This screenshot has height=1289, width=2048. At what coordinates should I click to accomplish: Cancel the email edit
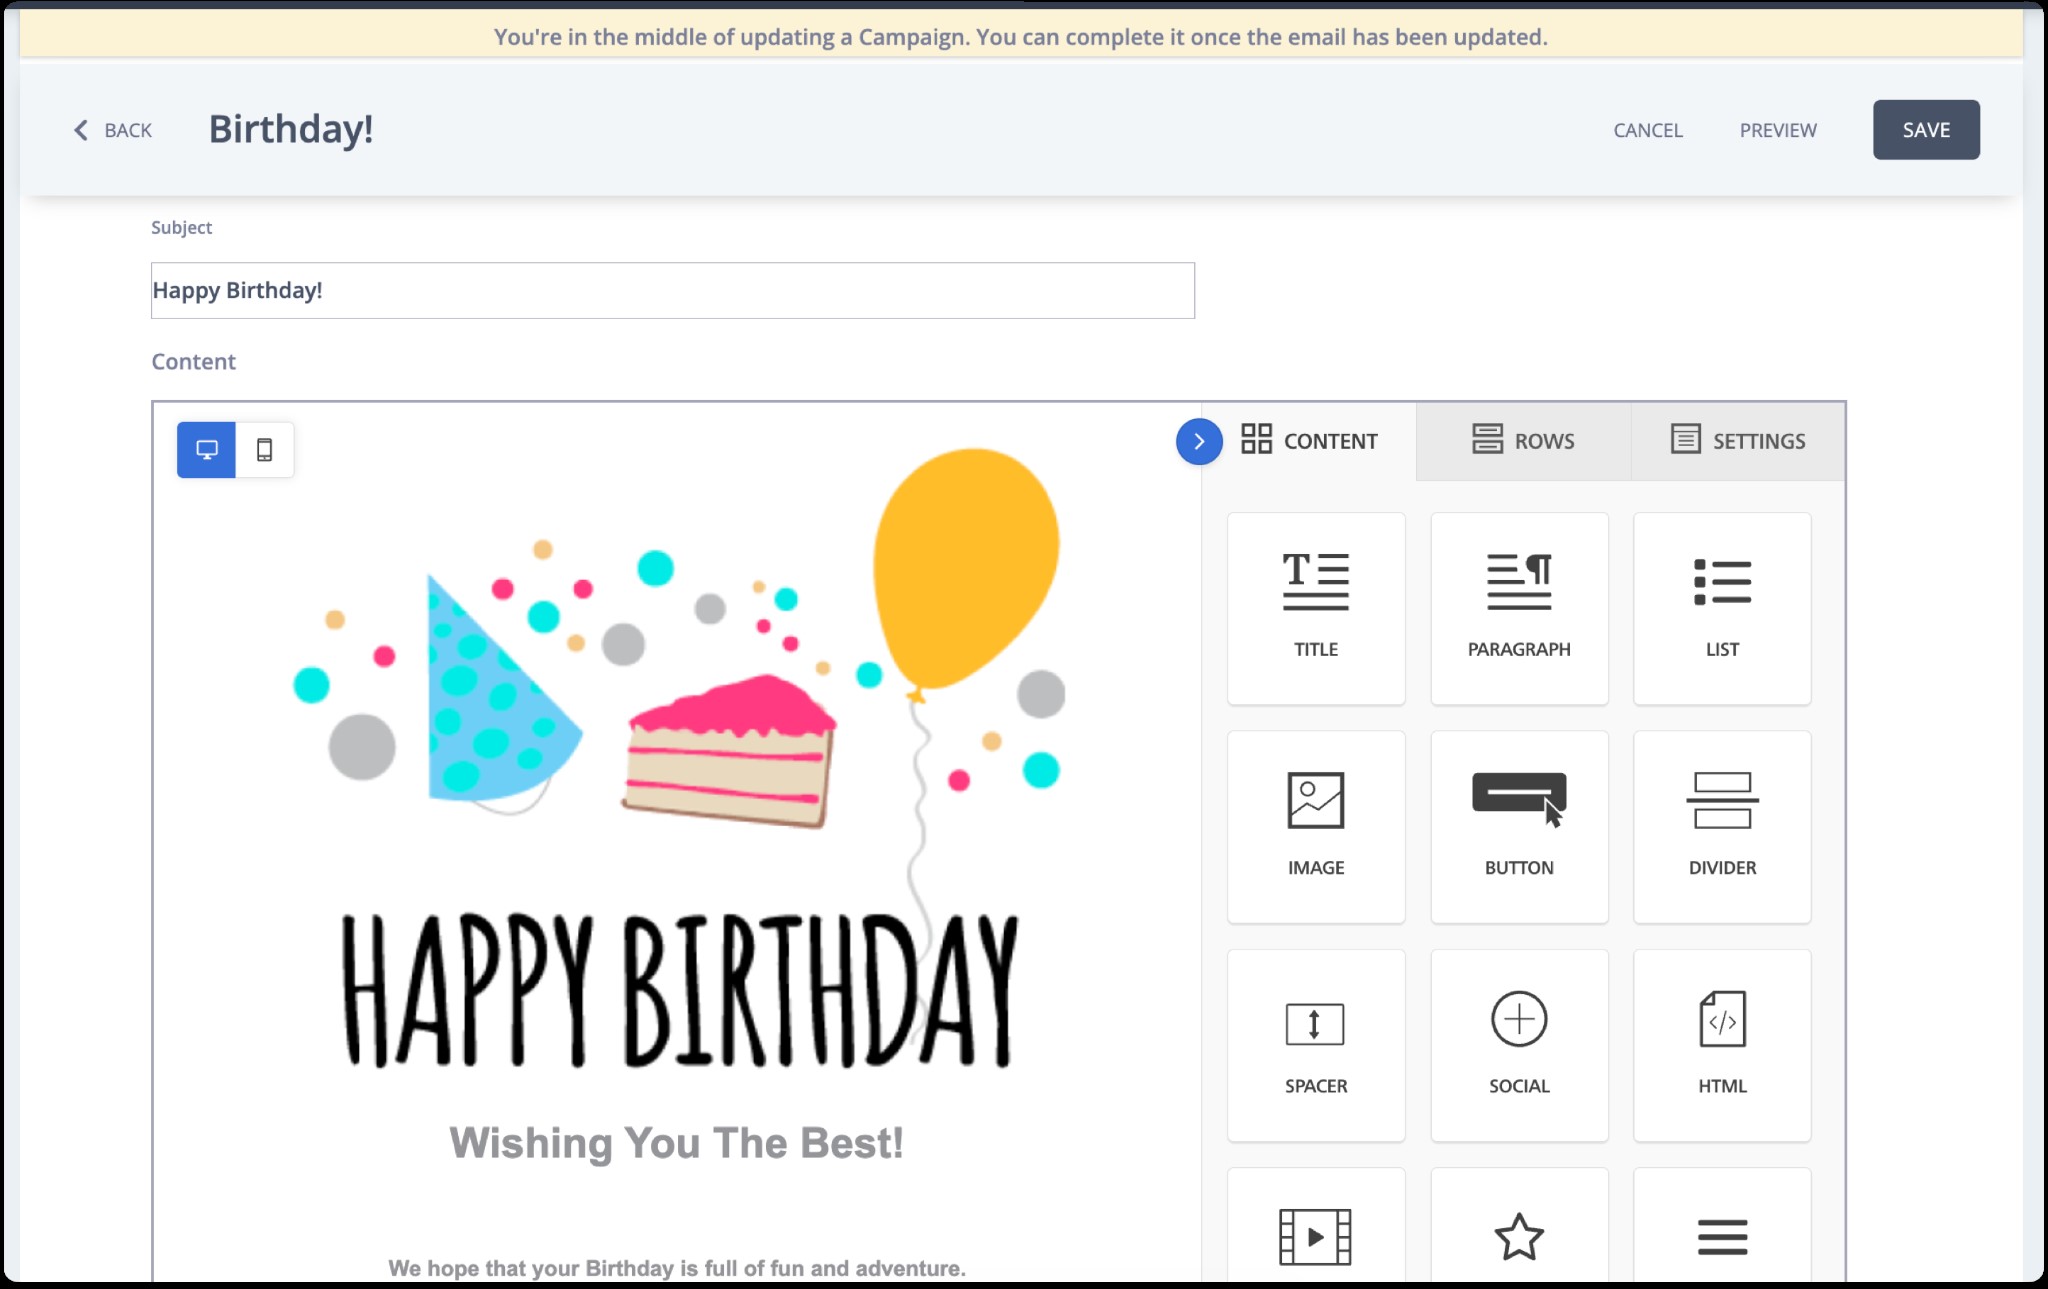pos(1648,130)
